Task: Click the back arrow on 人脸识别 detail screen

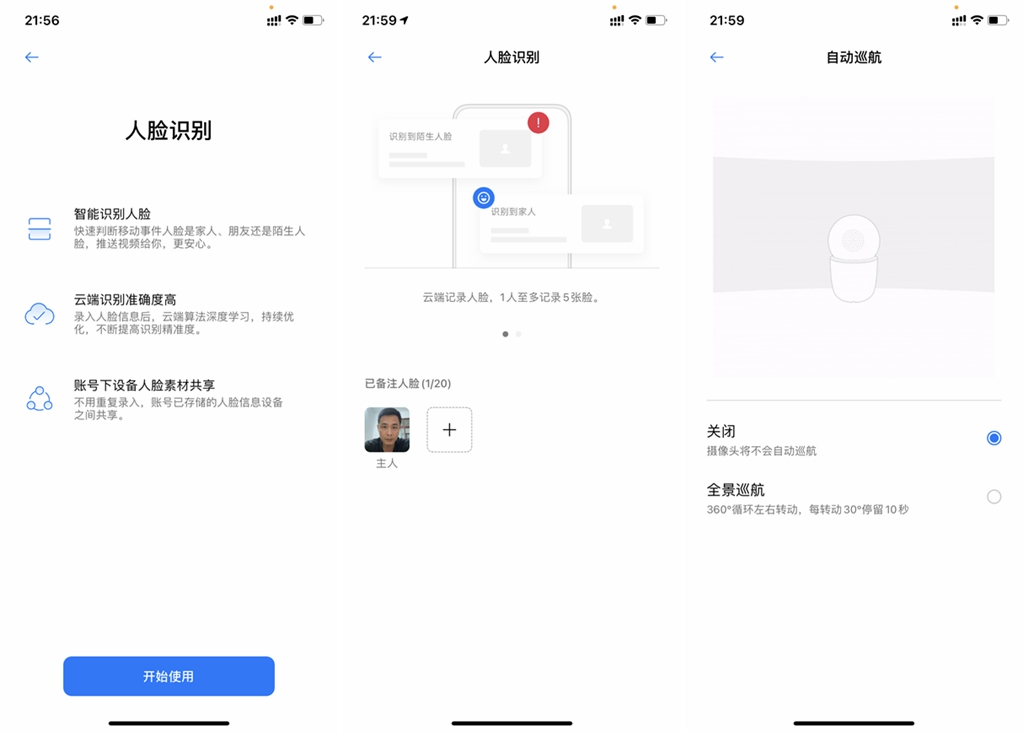Action: [374, 57]
